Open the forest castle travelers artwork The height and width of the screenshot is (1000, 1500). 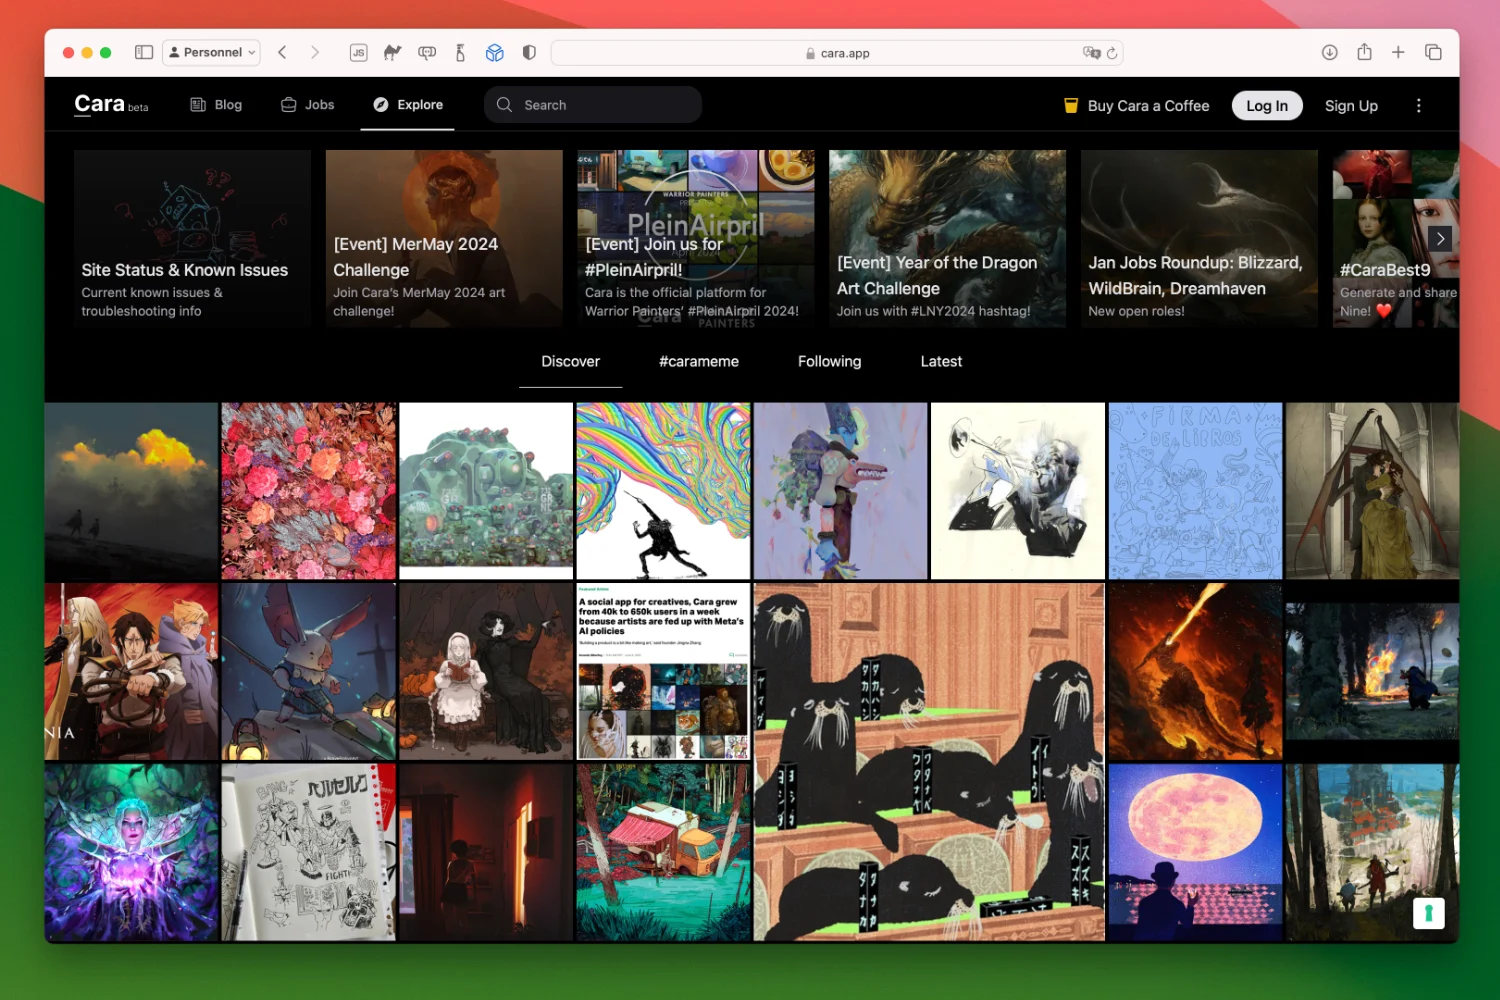tap(1372, 852)
